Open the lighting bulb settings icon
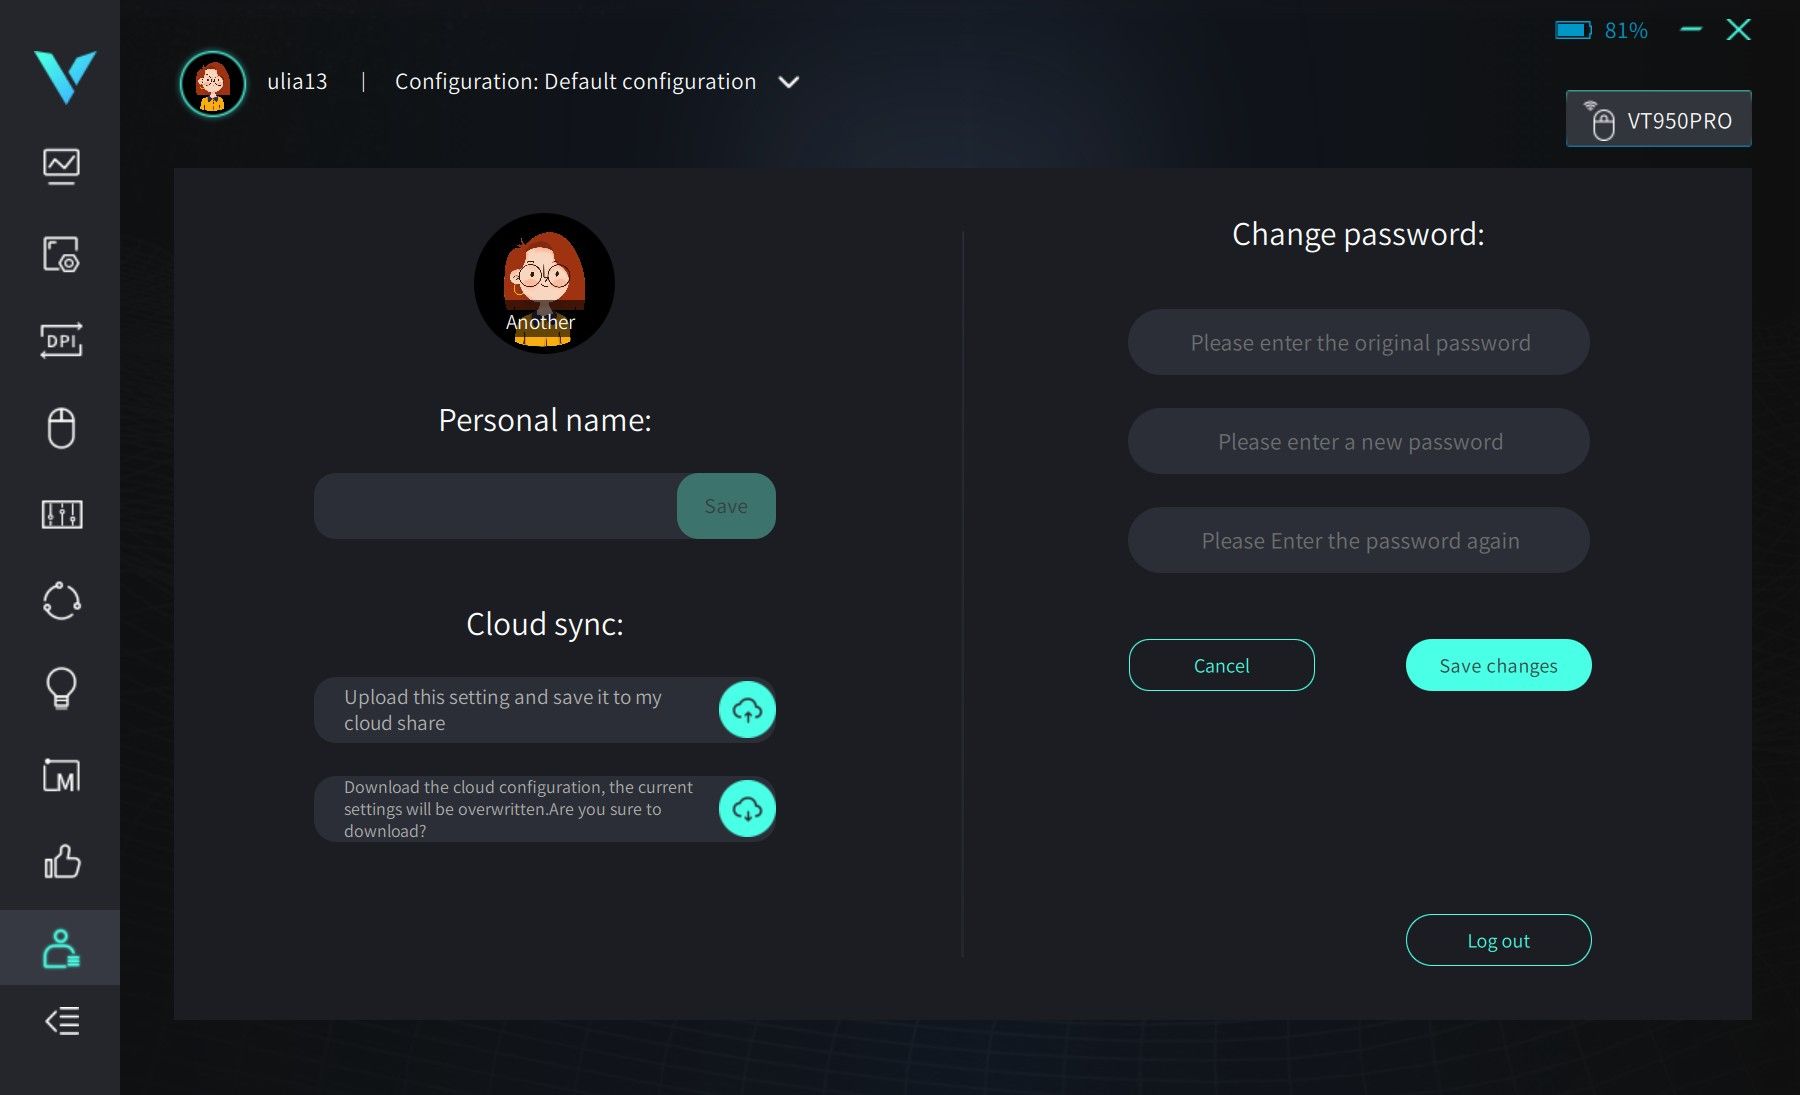The image size is (1800, 1095). coord(61,688)
